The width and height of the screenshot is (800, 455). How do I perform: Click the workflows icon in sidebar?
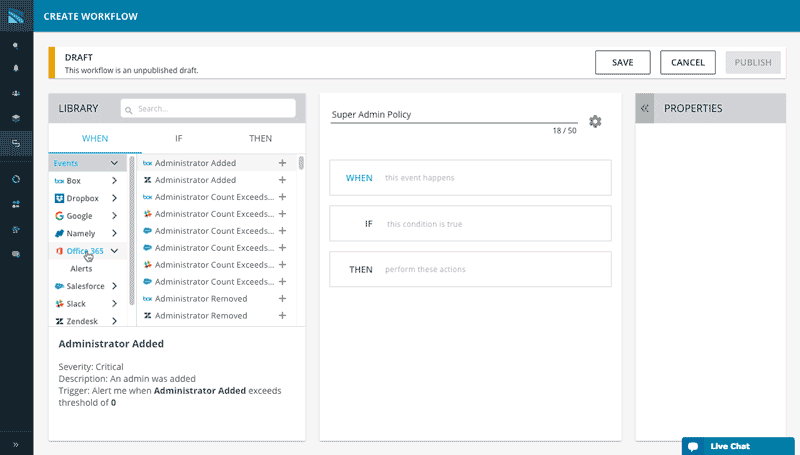tap(16, 144)
